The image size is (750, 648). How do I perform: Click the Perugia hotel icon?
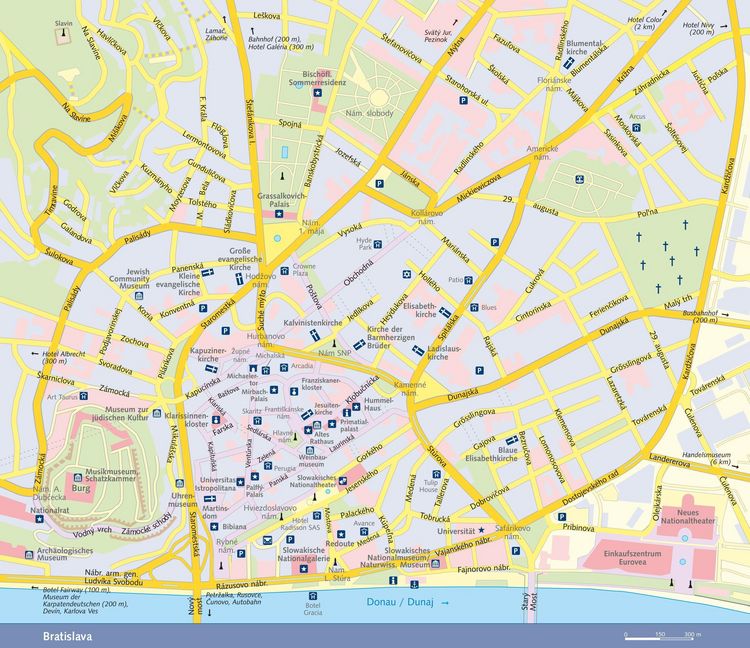267,466
